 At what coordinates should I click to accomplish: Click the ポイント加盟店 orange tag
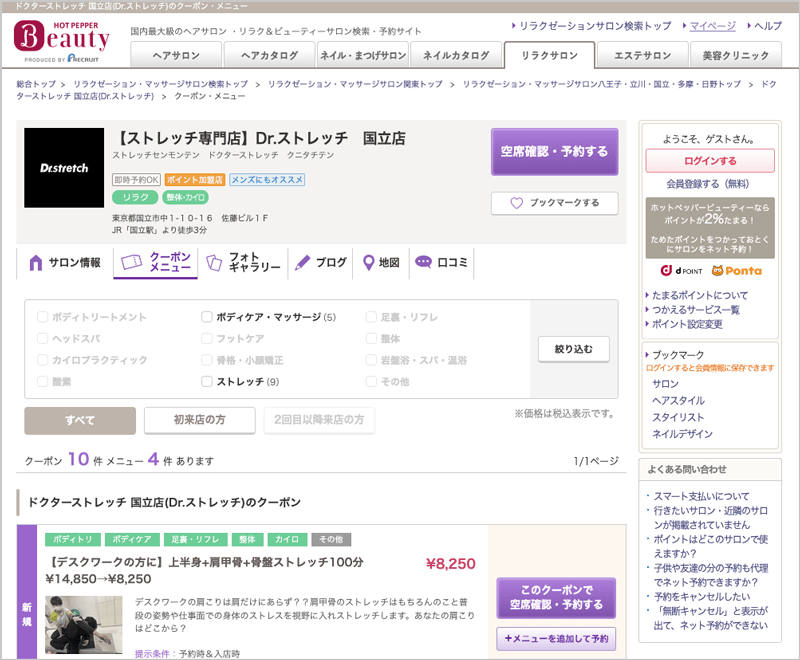[194, 180]
